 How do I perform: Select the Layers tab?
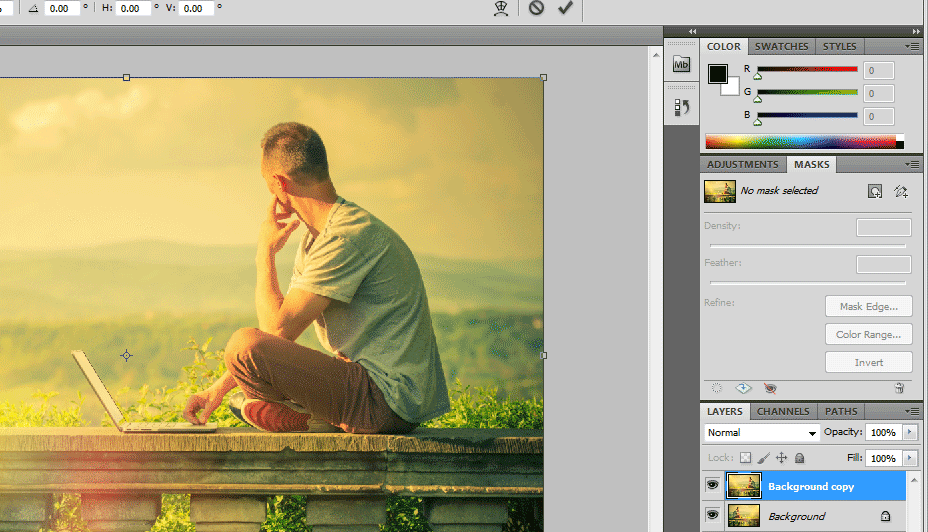pos(724,411)
